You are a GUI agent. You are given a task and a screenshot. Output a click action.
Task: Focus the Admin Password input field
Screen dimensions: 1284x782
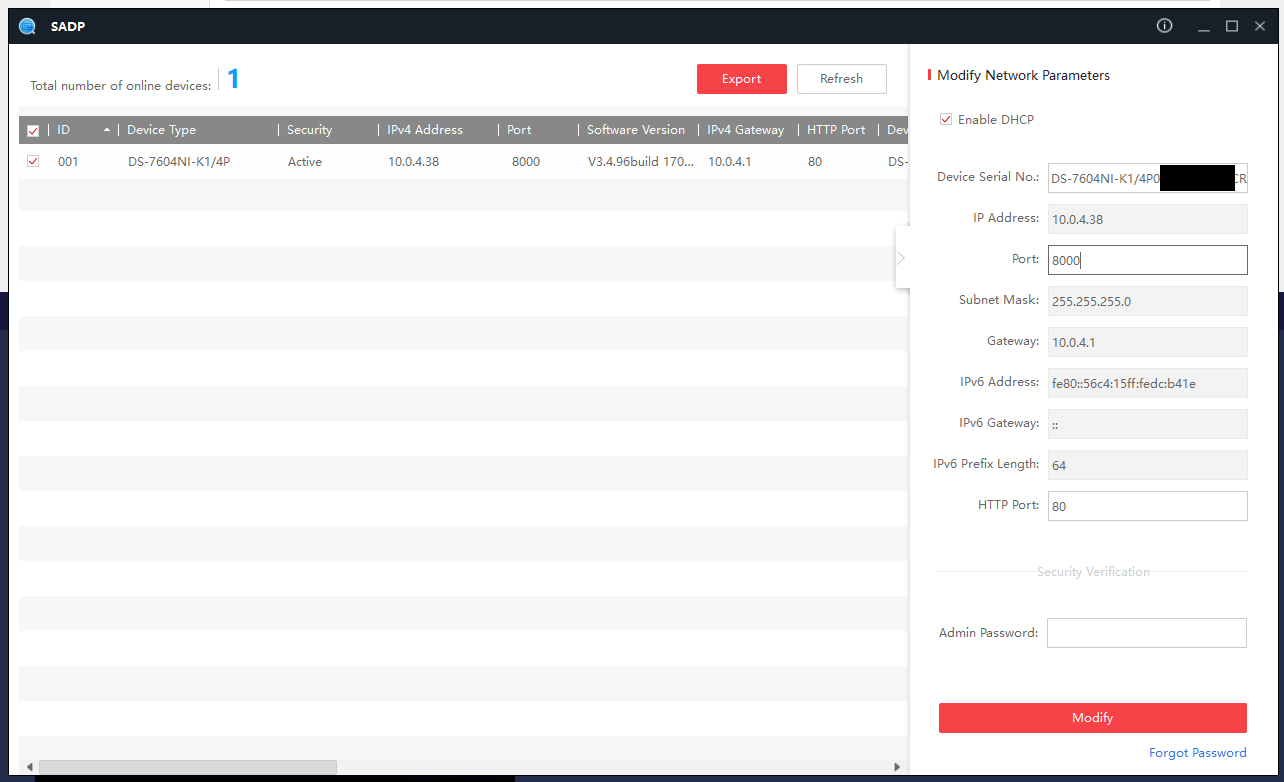point(1146,633)
